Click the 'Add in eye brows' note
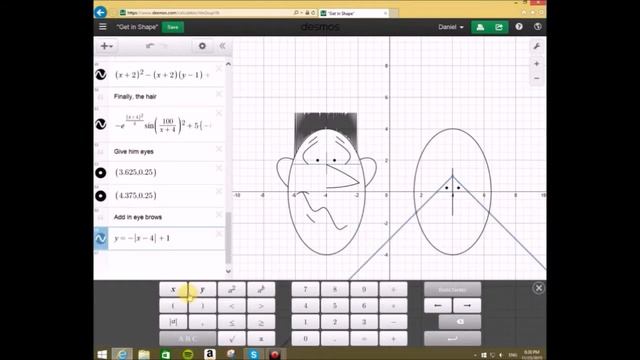Screen dimensions: 640x360 (138, 217)
